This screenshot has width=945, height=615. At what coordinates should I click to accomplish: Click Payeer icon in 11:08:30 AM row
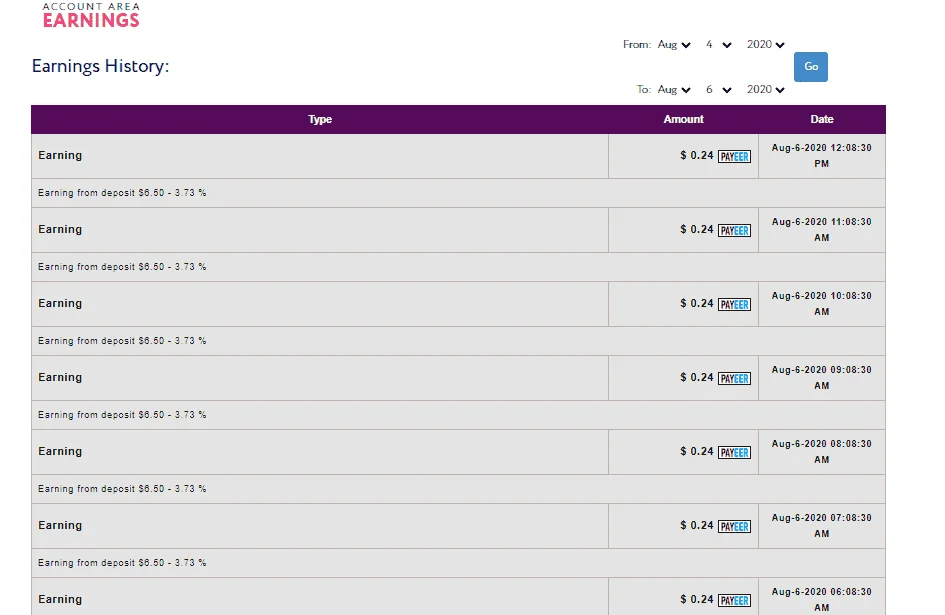(x=734, y=231)
